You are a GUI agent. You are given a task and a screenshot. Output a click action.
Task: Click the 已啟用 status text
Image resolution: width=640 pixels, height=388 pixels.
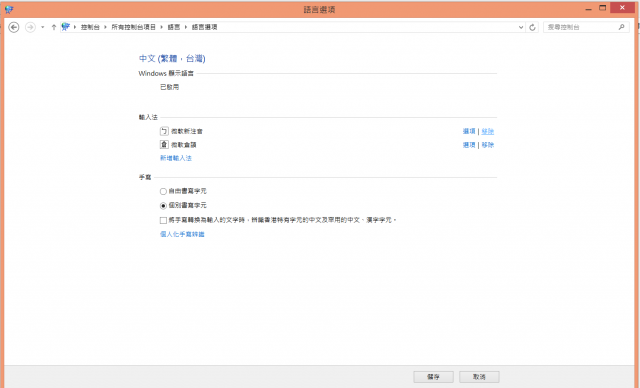coord(169,87)
